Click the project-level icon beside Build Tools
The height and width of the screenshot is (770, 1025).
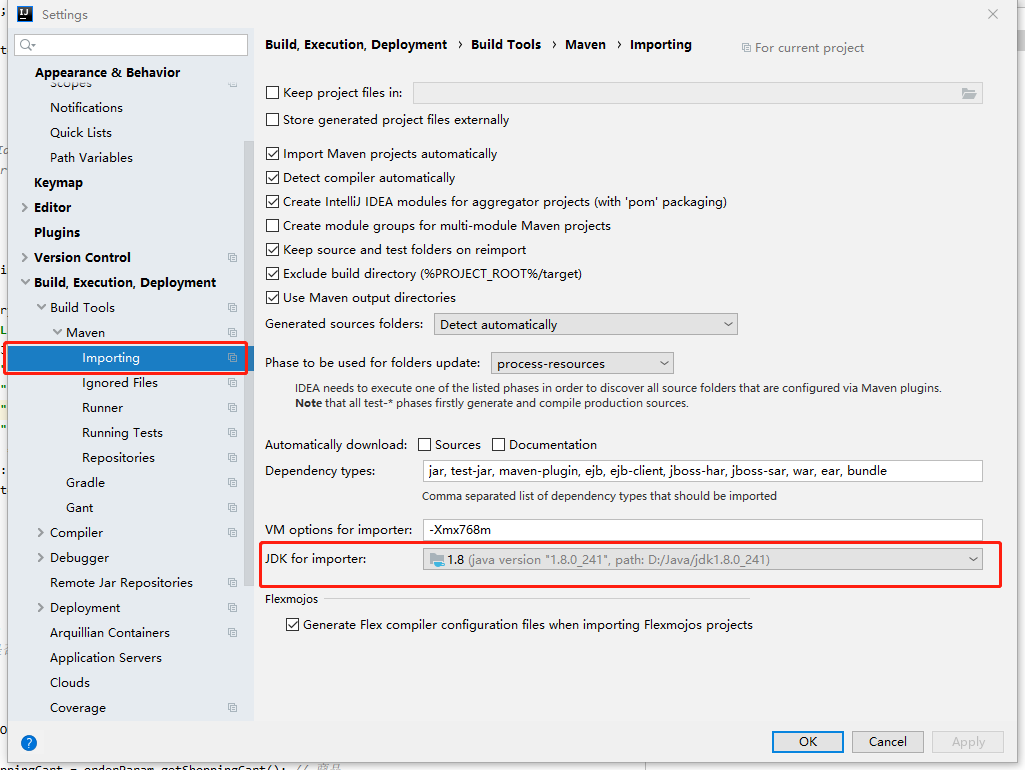pos(232,307)
